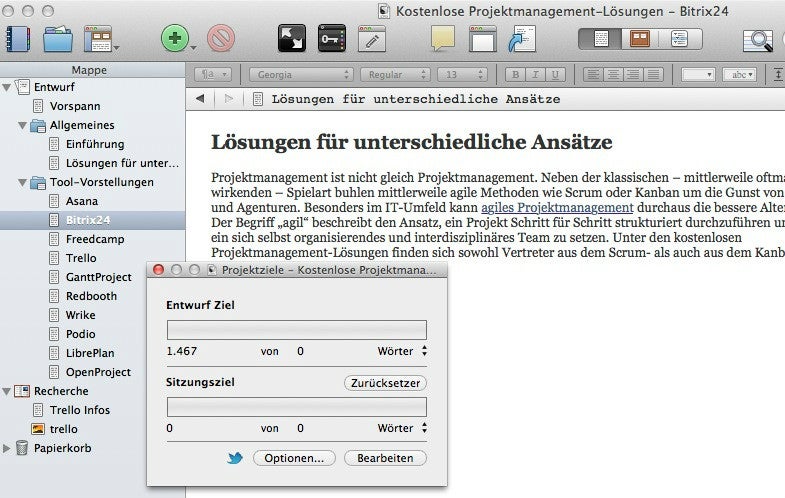Go back in document history

tap(200, 99)
